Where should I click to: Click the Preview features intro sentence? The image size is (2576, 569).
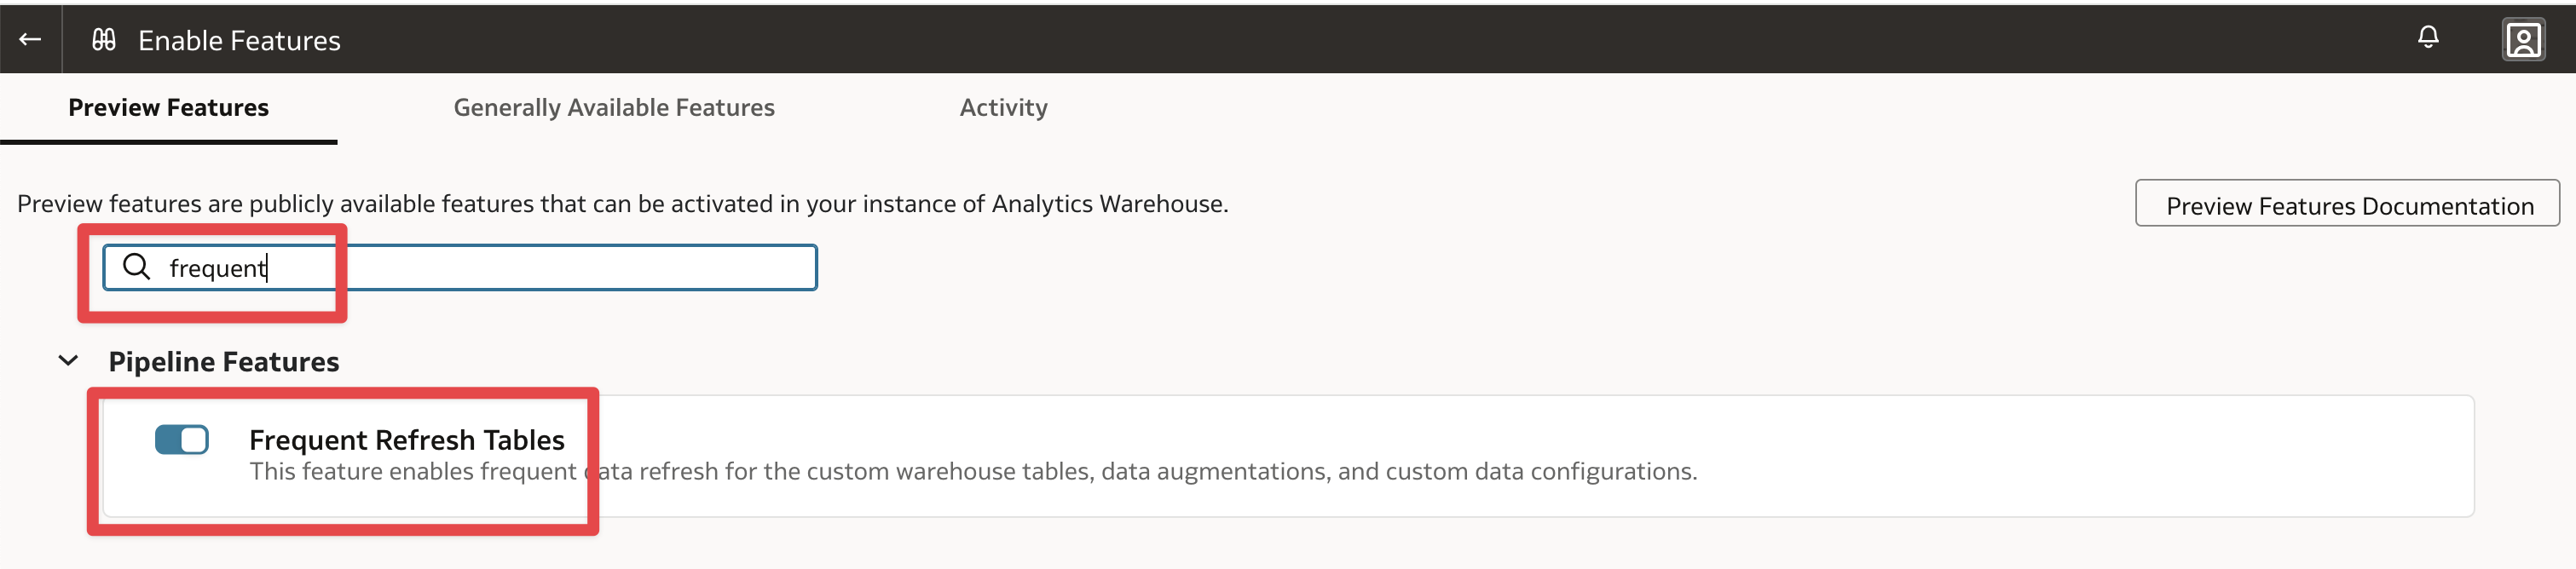tap(622, 204)
